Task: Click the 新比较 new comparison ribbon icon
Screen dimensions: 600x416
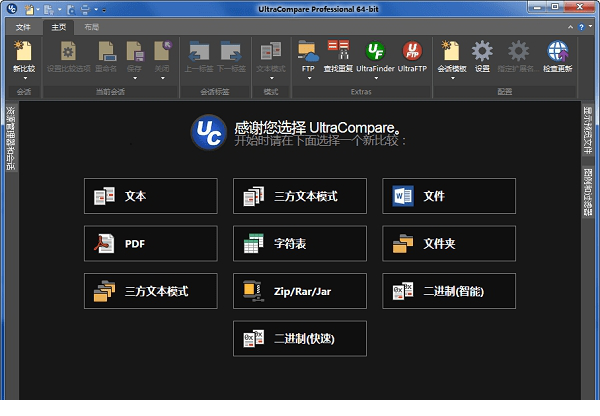Action: 24,51
